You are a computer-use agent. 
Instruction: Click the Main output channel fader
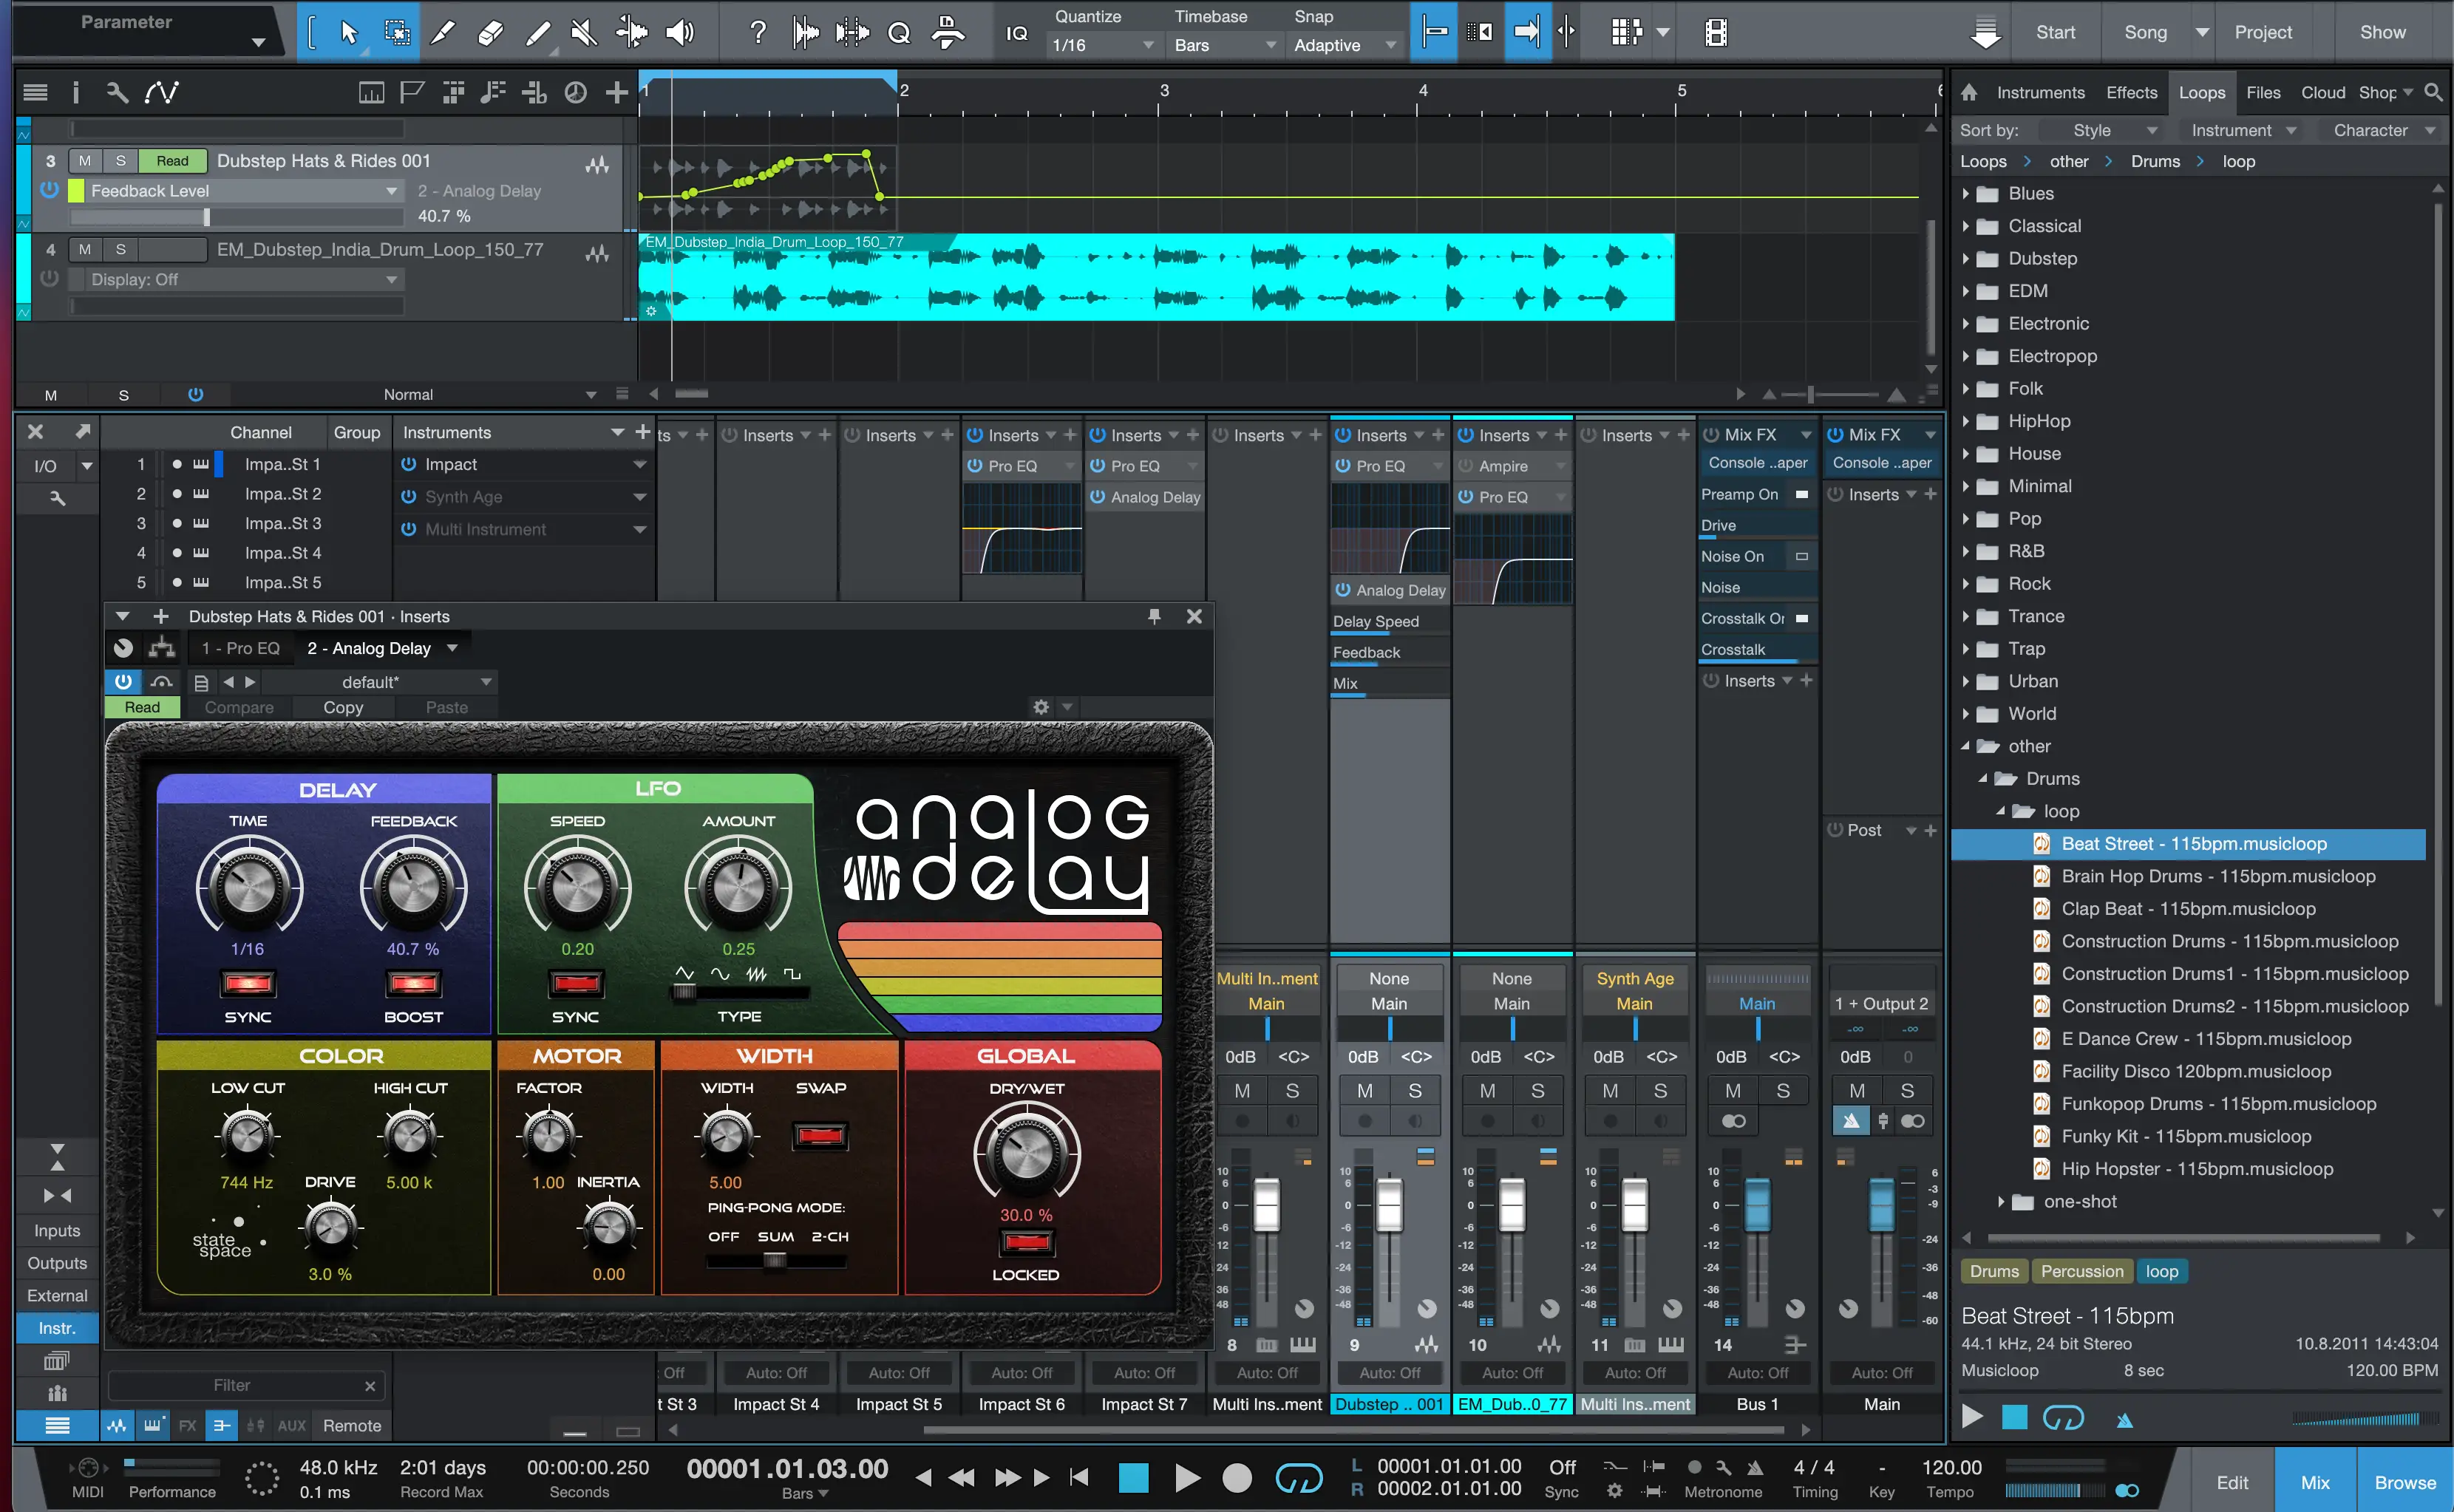coord(1881,1204)
